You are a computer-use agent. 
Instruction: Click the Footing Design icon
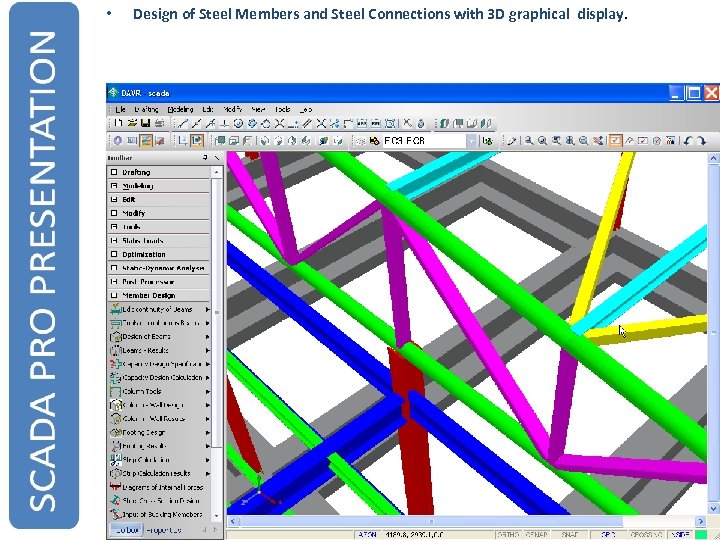click(x=115, y=433)
